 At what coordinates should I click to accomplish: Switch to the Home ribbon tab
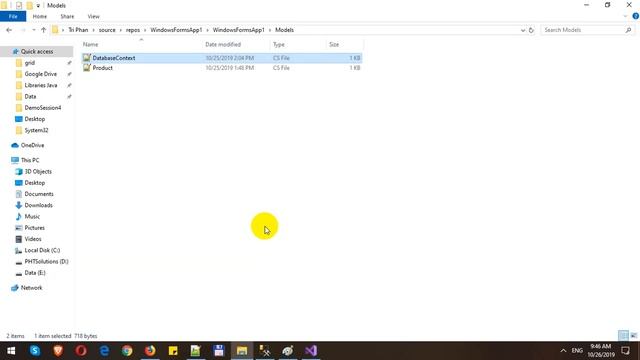point(40,16)
